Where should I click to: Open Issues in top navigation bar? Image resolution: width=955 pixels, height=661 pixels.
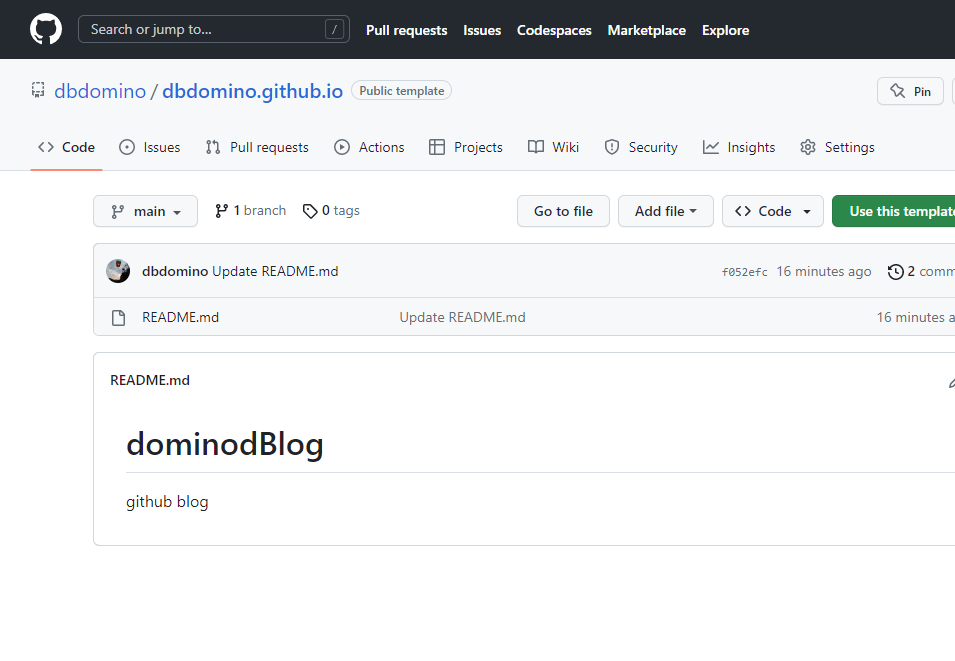(482, 30)
